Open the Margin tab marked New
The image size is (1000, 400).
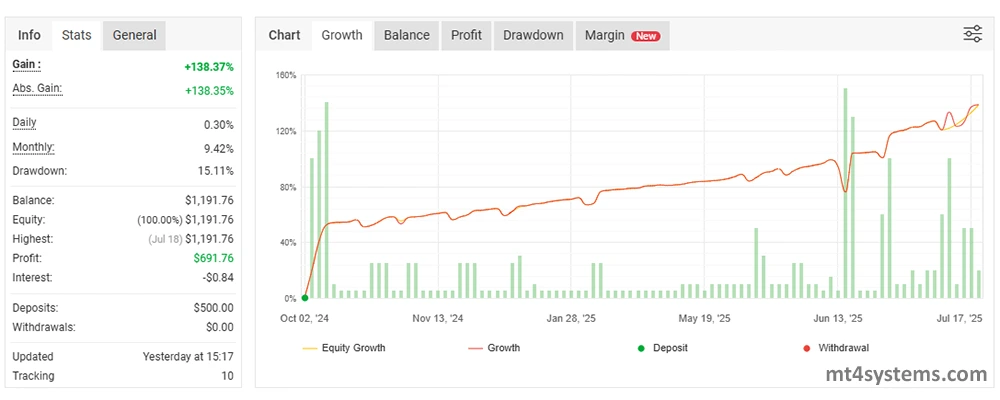click(621, 35)
